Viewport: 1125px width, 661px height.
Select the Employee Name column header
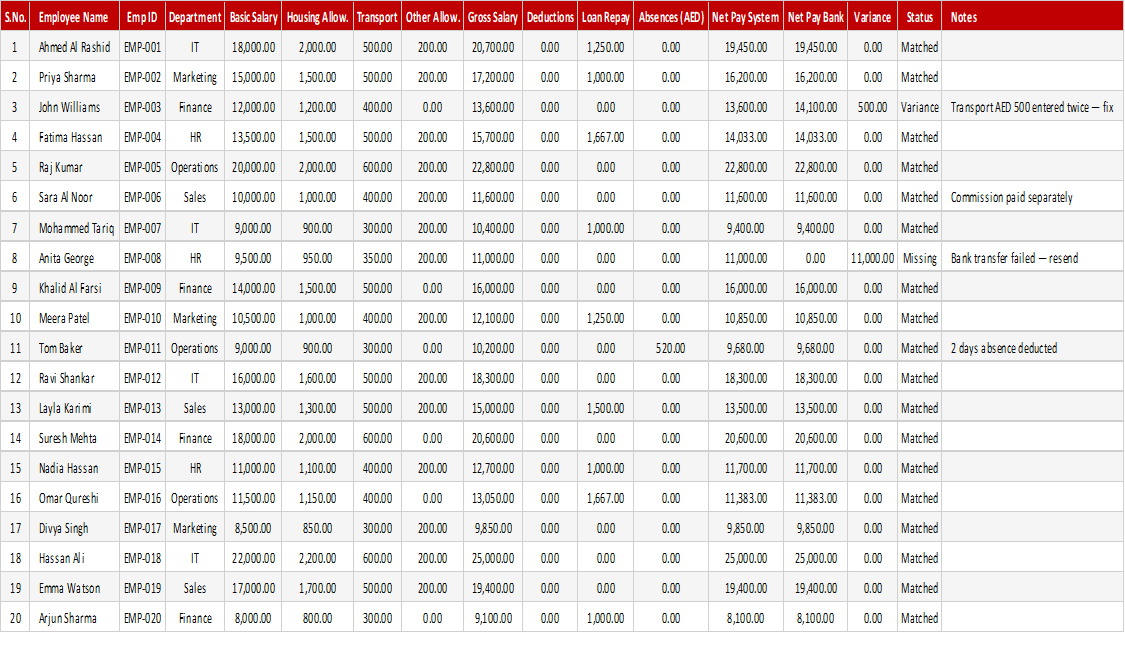73,17
